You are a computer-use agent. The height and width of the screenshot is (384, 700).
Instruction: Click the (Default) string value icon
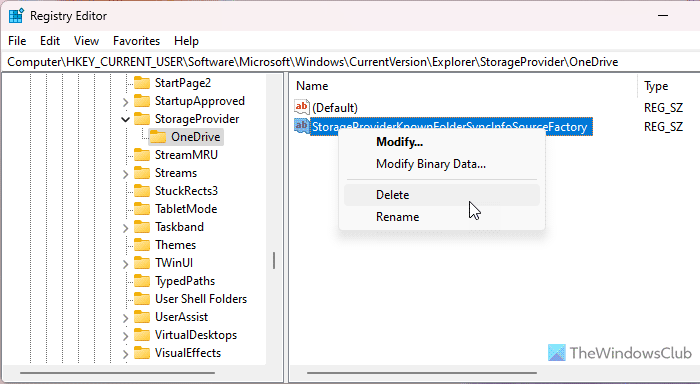[x=302, y=107]
